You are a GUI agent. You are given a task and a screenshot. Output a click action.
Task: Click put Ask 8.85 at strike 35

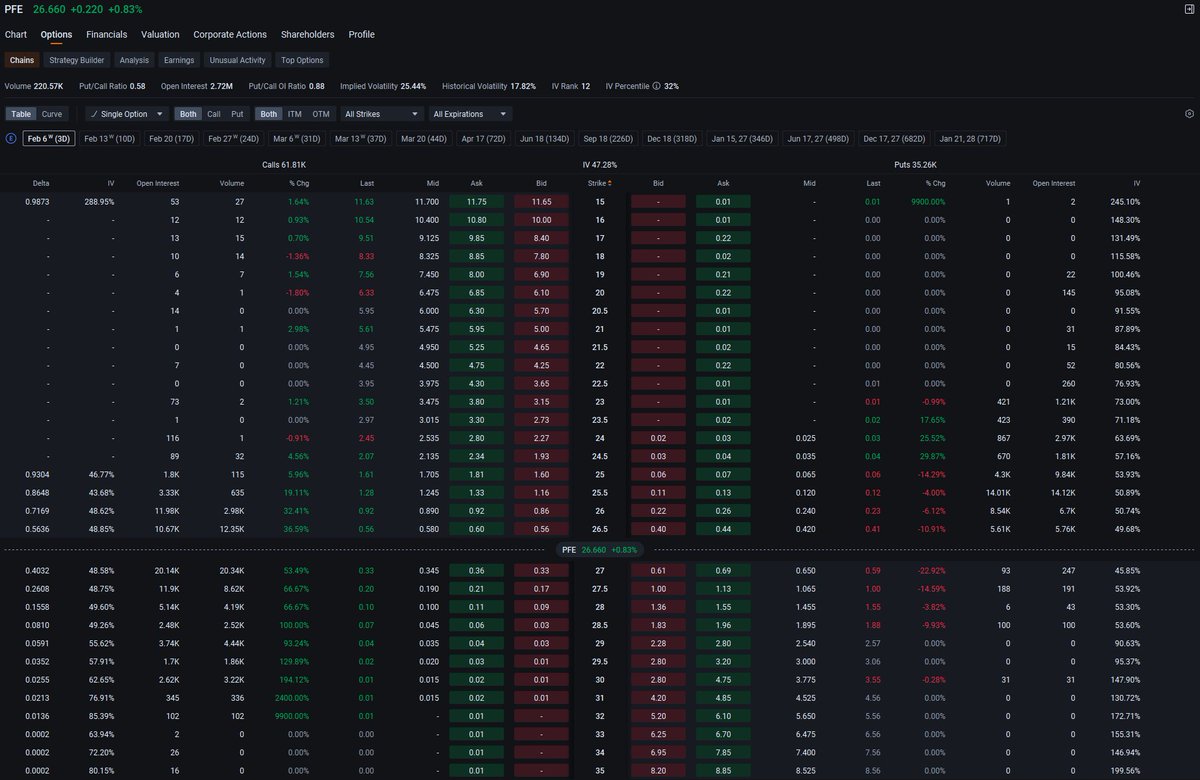pos(723,771)
